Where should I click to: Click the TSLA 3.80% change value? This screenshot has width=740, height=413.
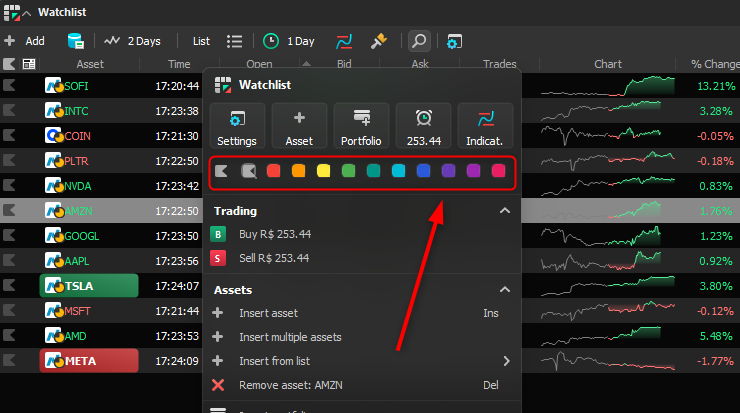point(716,286)
